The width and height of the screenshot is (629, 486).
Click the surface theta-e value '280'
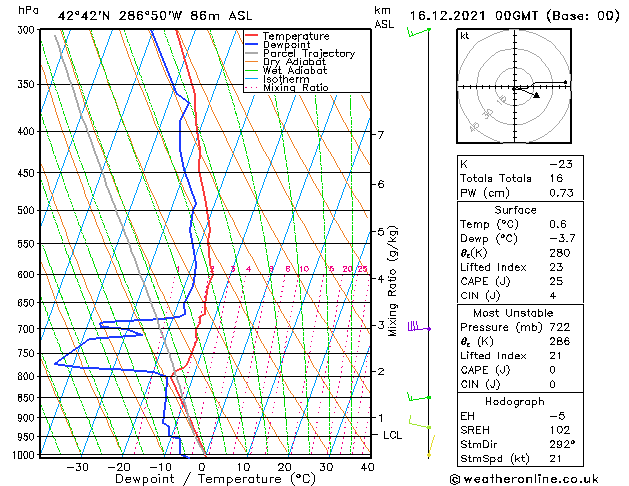(560, 253)
